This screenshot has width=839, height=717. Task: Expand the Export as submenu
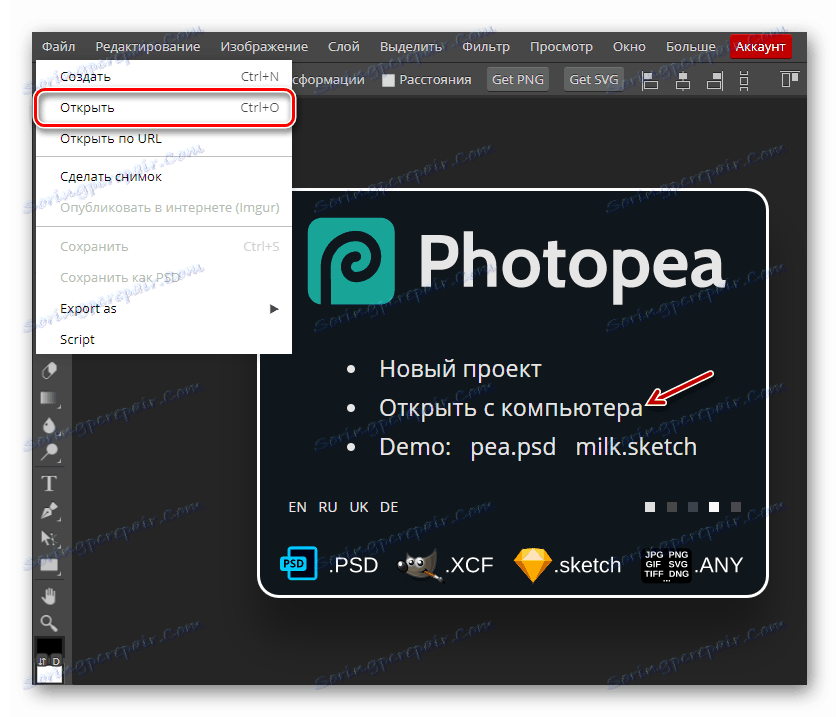pyautogui.click(x=164, y=309)
